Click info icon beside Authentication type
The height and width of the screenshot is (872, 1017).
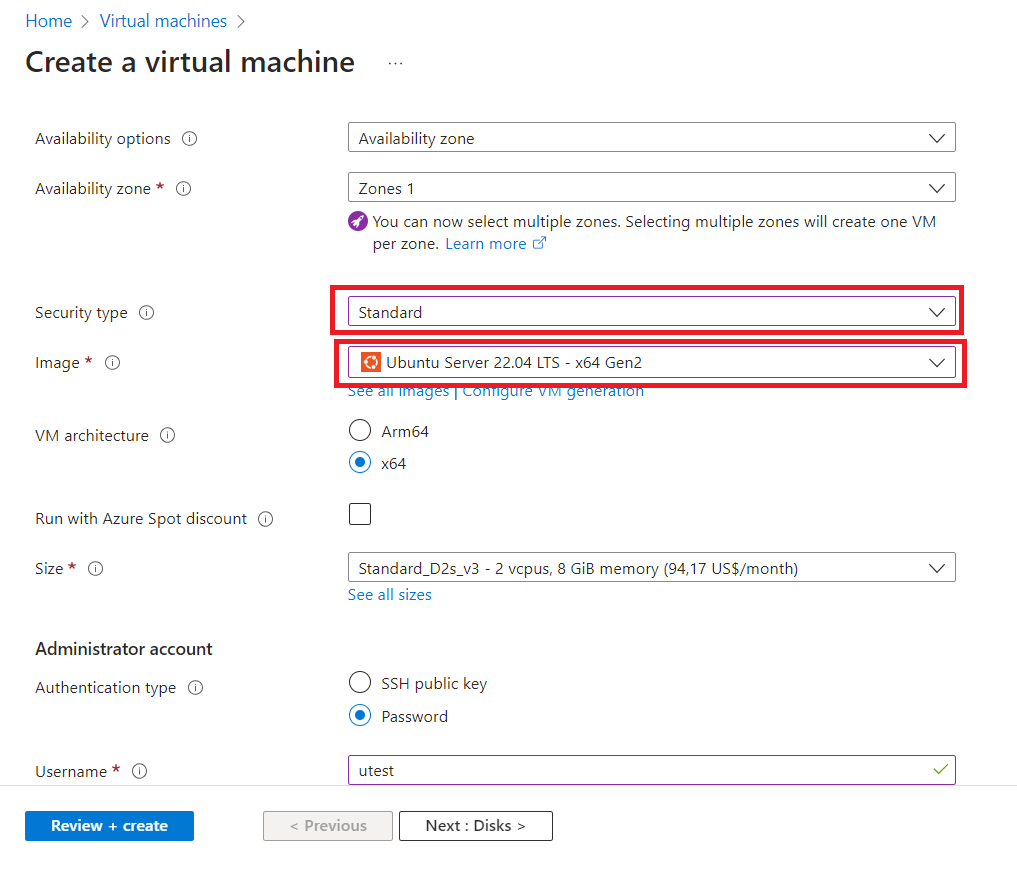[195, 688]
